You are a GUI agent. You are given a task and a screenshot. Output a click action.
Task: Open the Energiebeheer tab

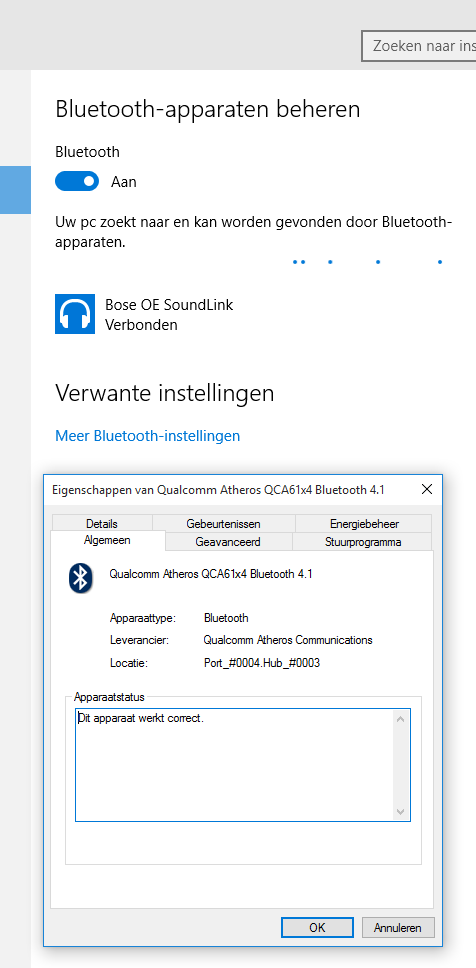click(x=364, y=524)
